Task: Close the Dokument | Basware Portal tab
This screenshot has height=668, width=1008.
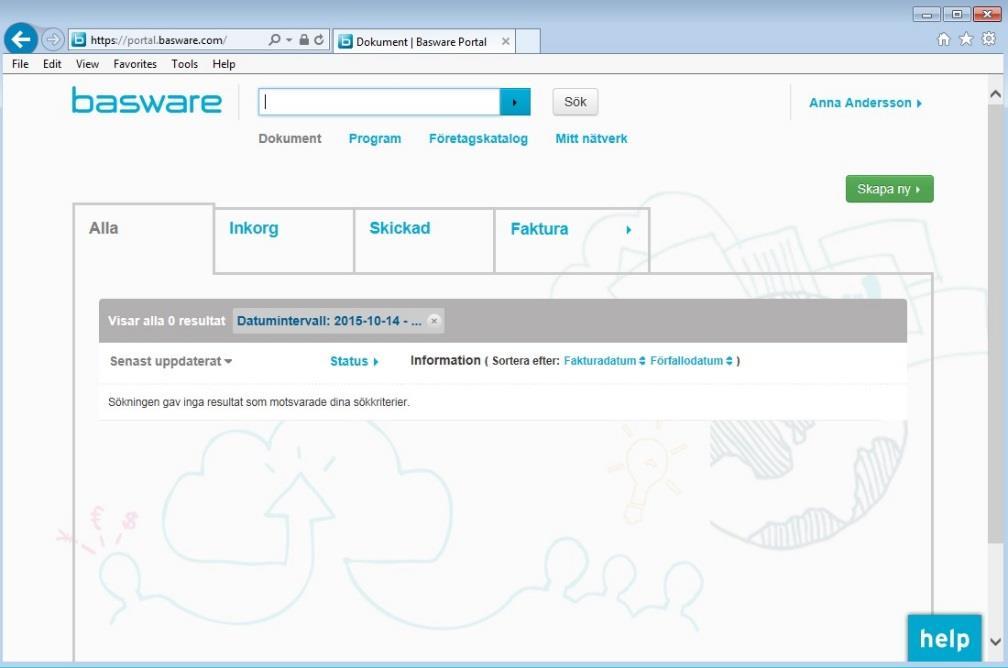Action: pos(506,41)
